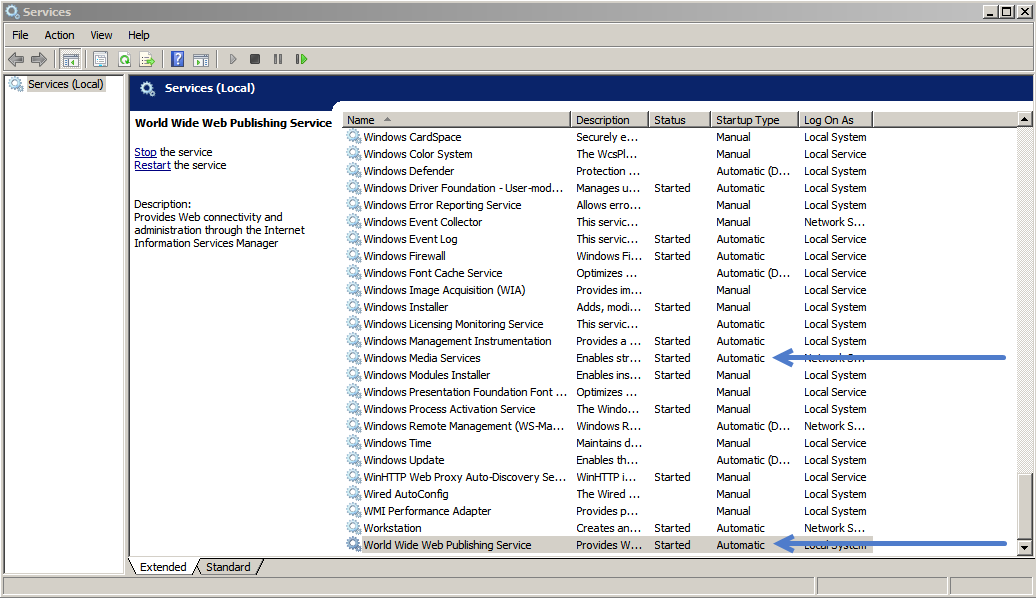Select Windows Event Collector service
This screenshot has height=598, width=1036.
point(423,222)
